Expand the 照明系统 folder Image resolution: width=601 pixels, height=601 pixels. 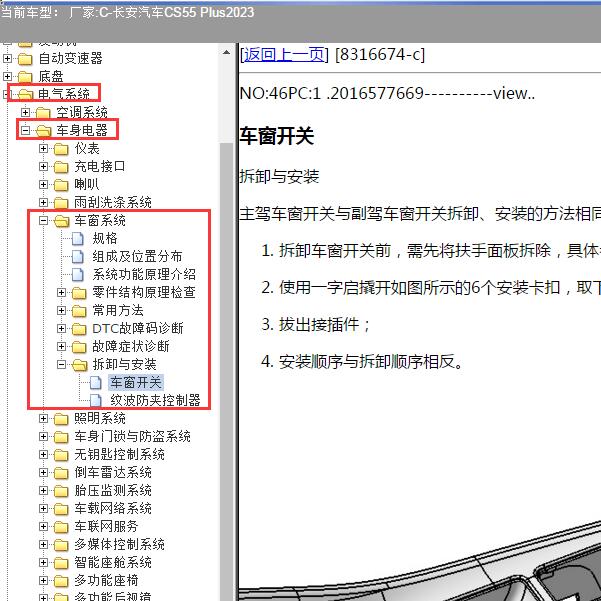coord(43,419)
